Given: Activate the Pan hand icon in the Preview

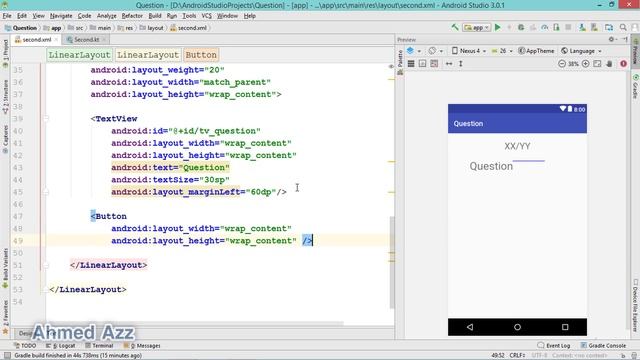Looking at the screenshot, I should [x=609, y=64].
